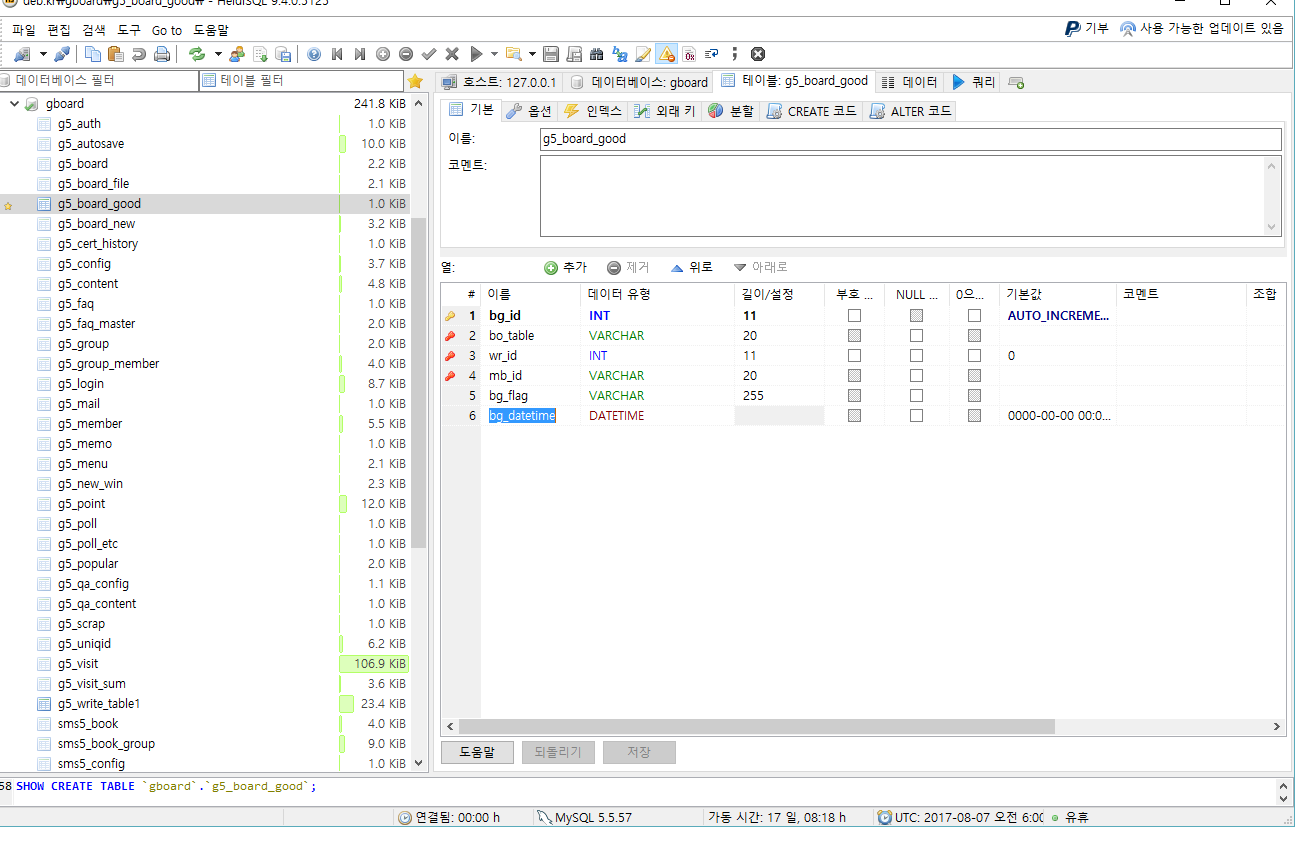Toggle allow NULL checkbox for bg_flag row
The image size is (1302, 842).
[x=916, y=396]
